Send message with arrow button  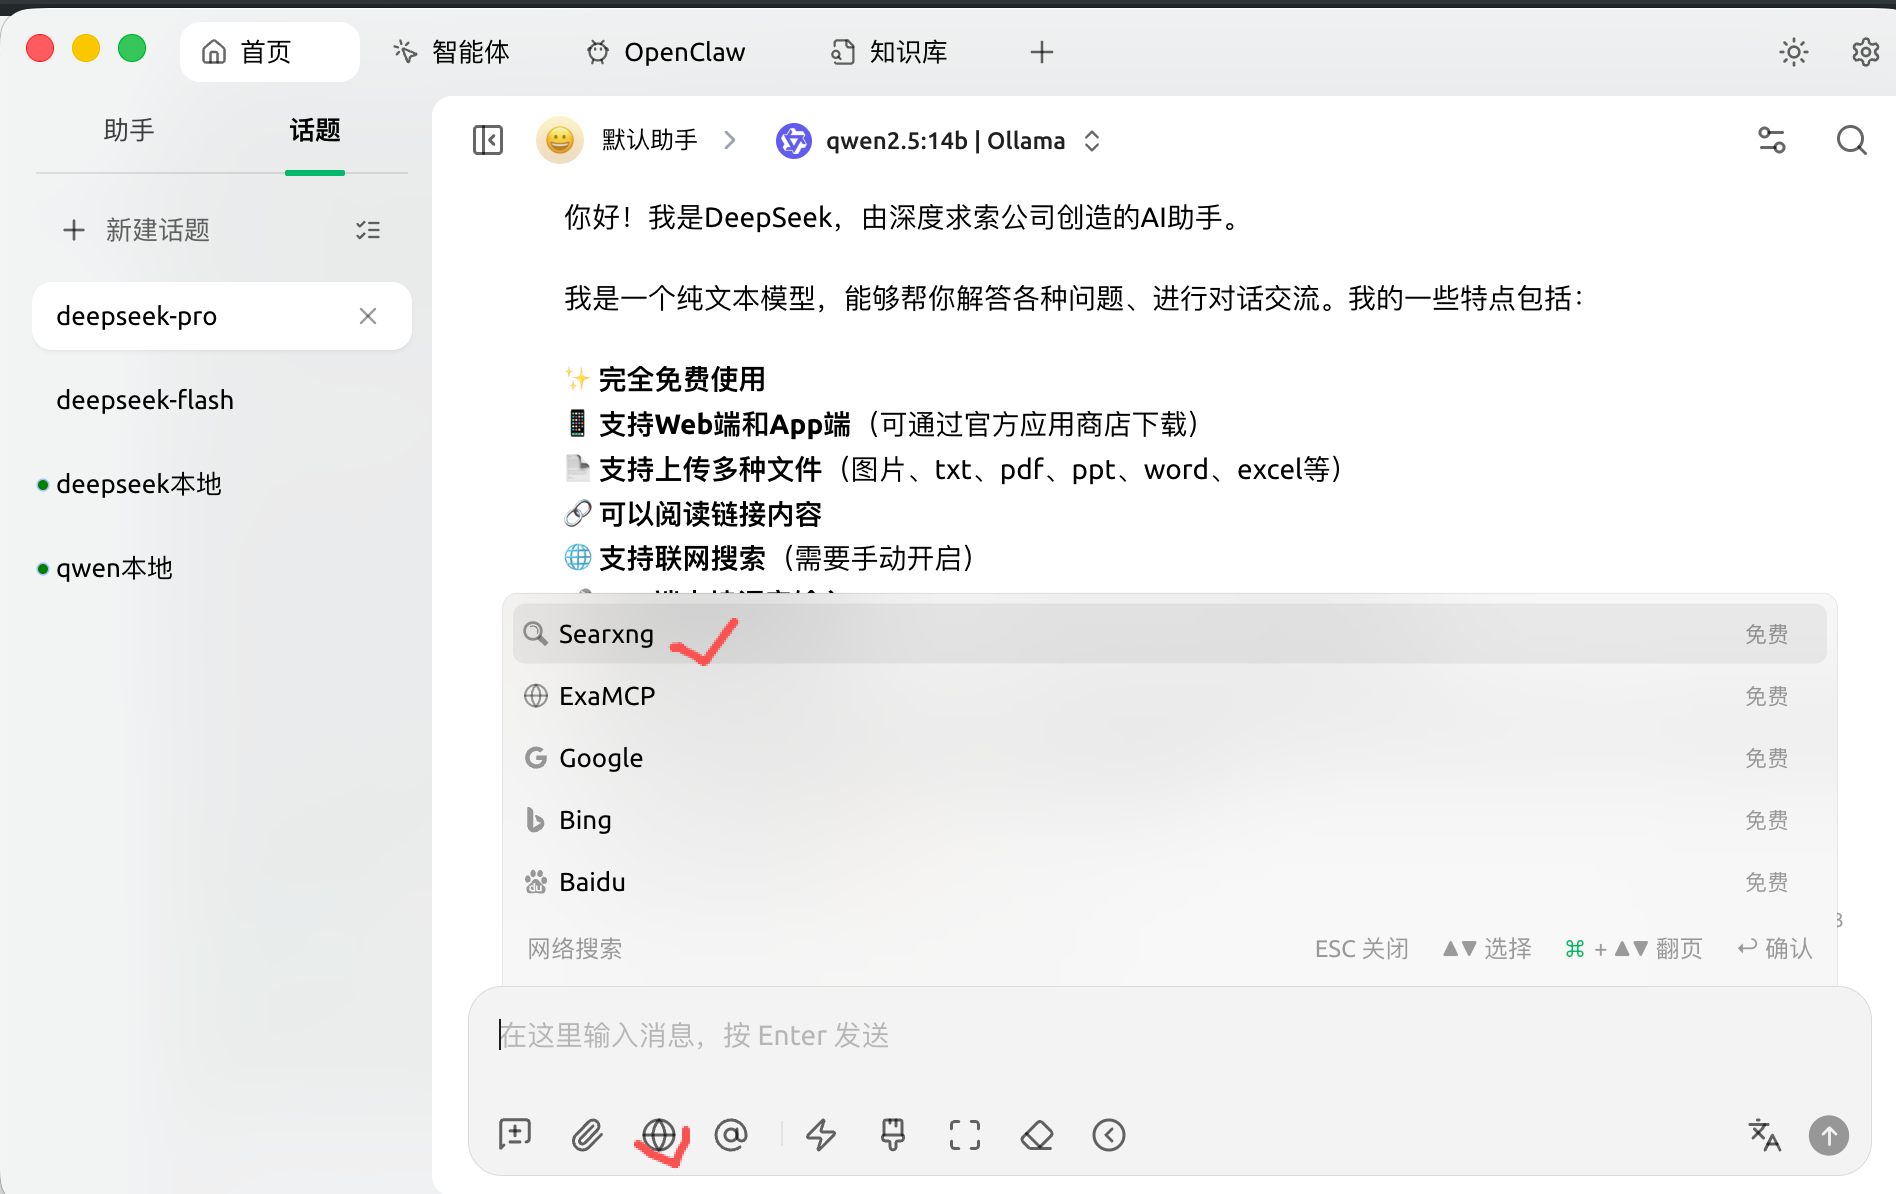(x=1829, y=1135)
